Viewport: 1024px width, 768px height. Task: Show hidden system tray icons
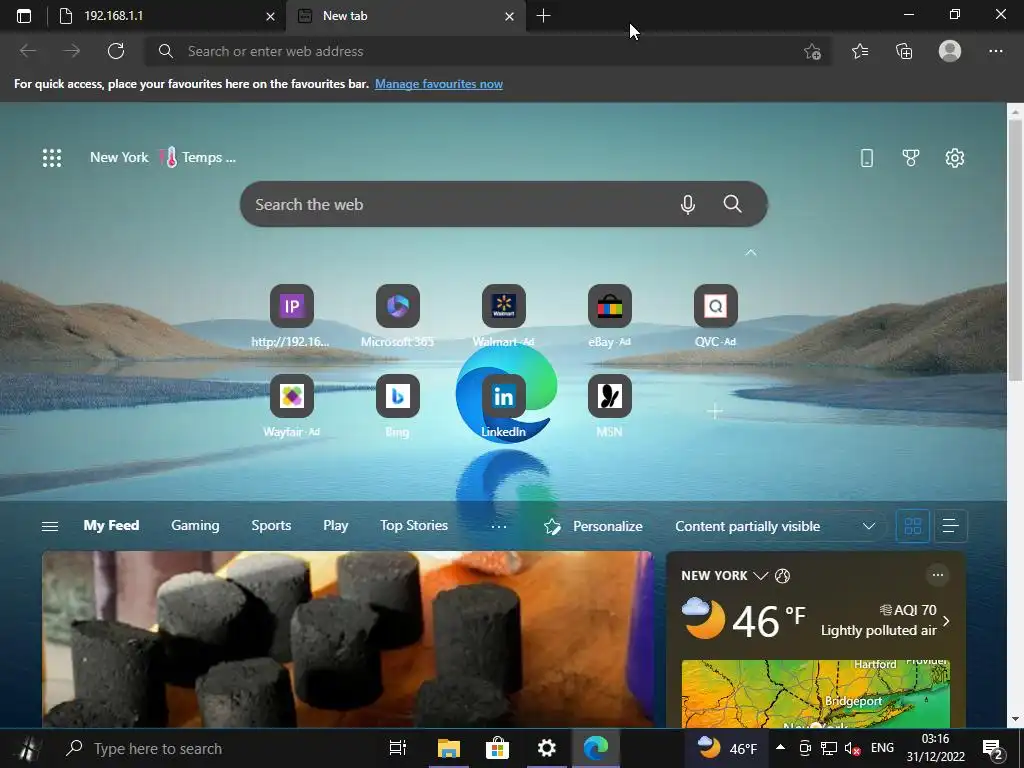pos(780,747)
